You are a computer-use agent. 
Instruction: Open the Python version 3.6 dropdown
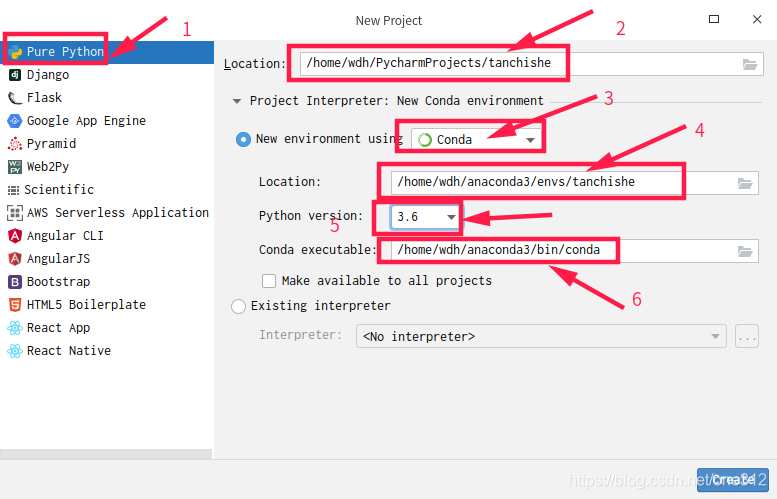point(425,217)
